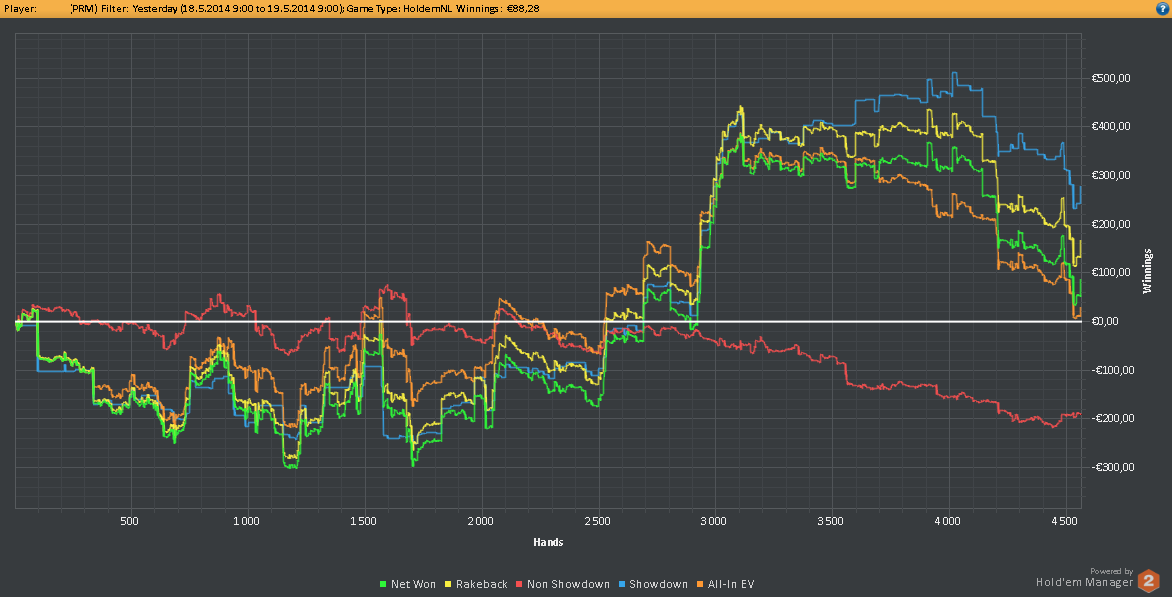Click the blue help icon in header
The width and height of the screenshot is (1172, 597).
click(1162, 8)
